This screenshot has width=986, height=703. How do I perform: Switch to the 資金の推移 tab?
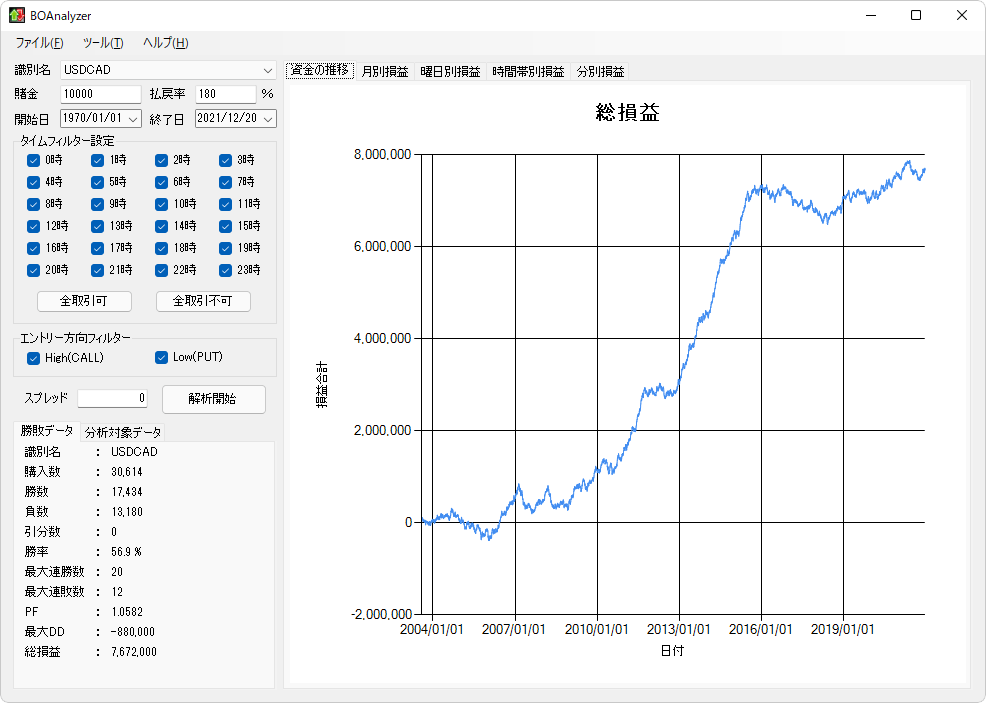(x=320, y=70)
